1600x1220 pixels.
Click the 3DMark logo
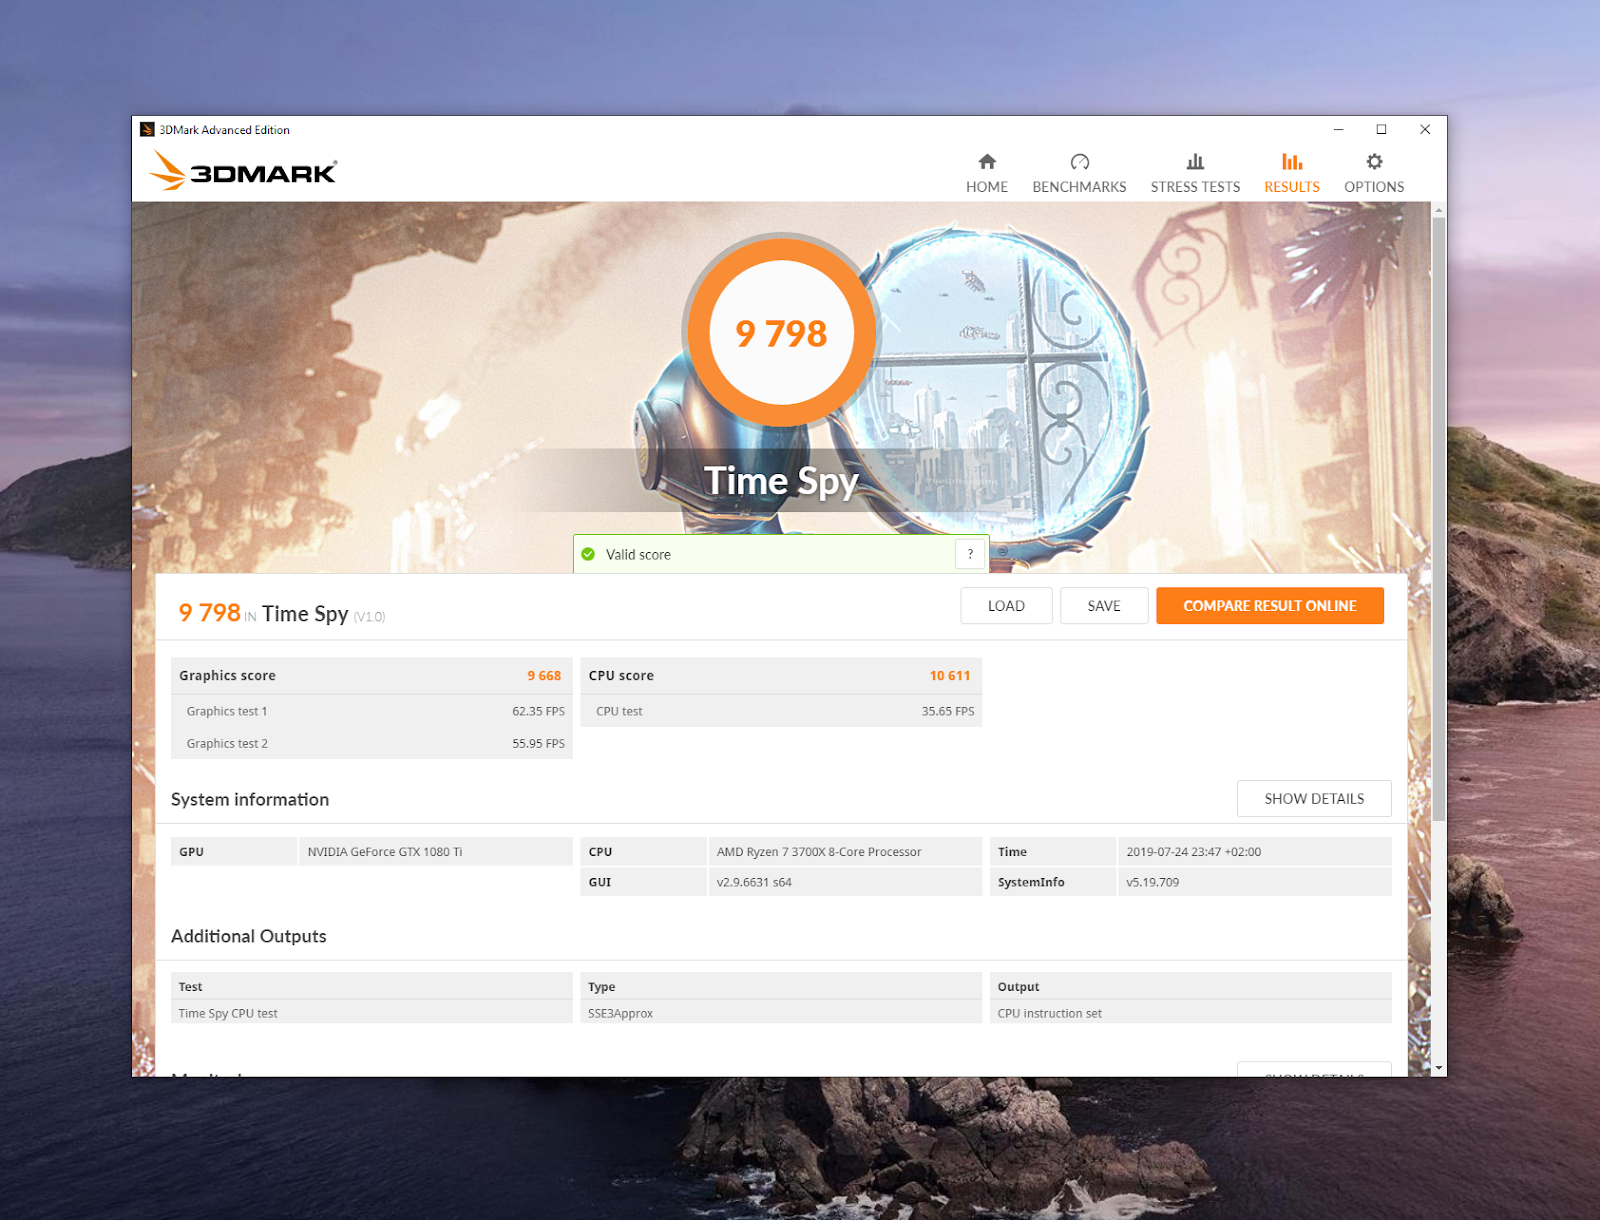(243, 170)
